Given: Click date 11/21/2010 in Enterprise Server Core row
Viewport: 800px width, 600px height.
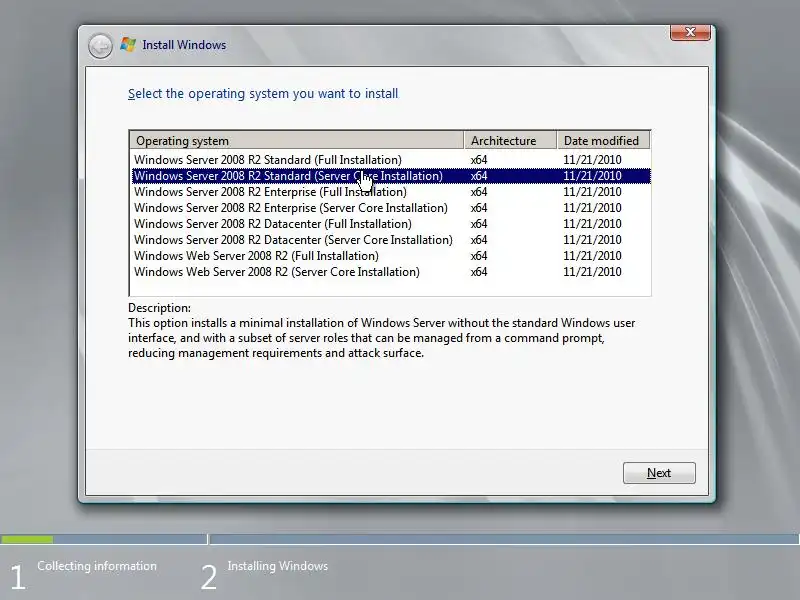Looking at the screenshot, I should pos(592,208).
